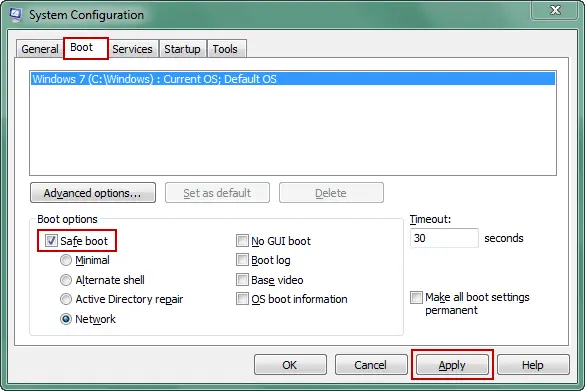Screen dimensions: 585x391
Task: Click the Apply button
Action: click(x=452, y=365)
